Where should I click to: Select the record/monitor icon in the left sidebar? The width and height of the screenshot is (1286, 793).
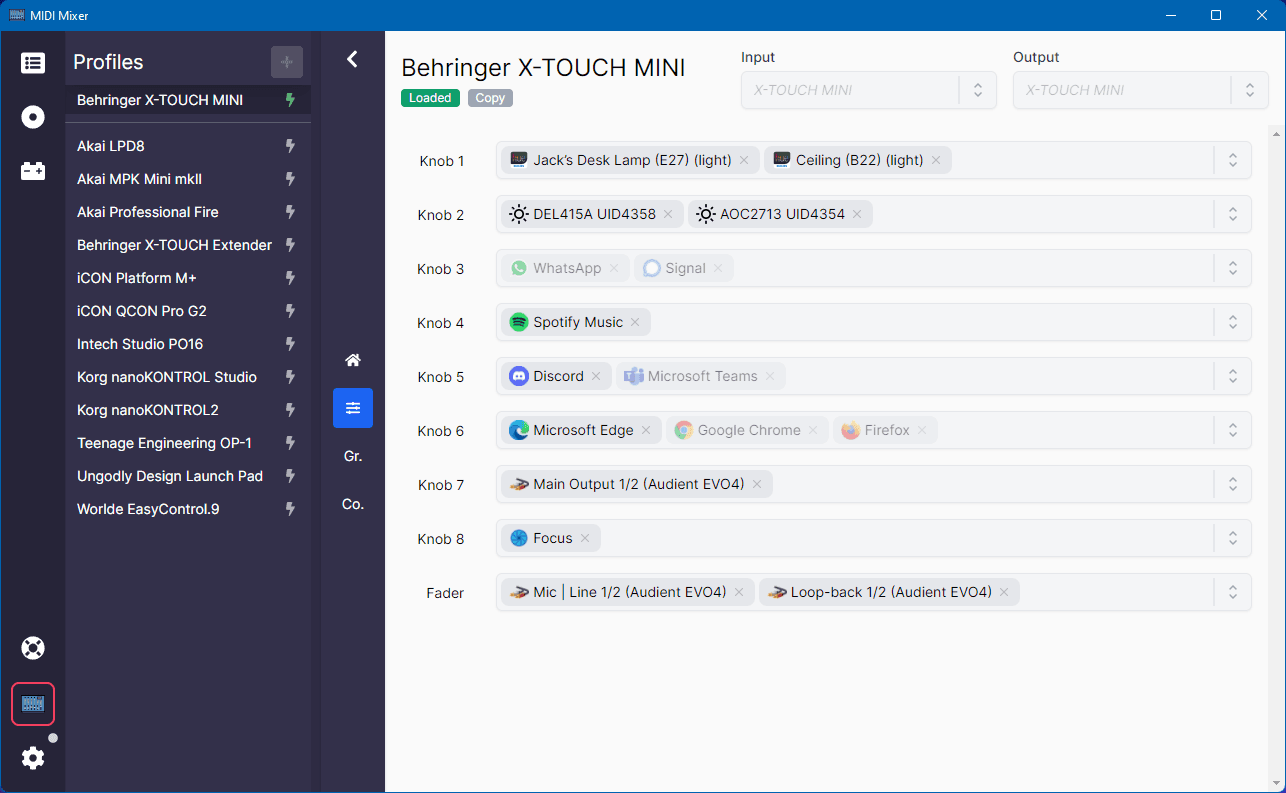click(x=33, y=117)
